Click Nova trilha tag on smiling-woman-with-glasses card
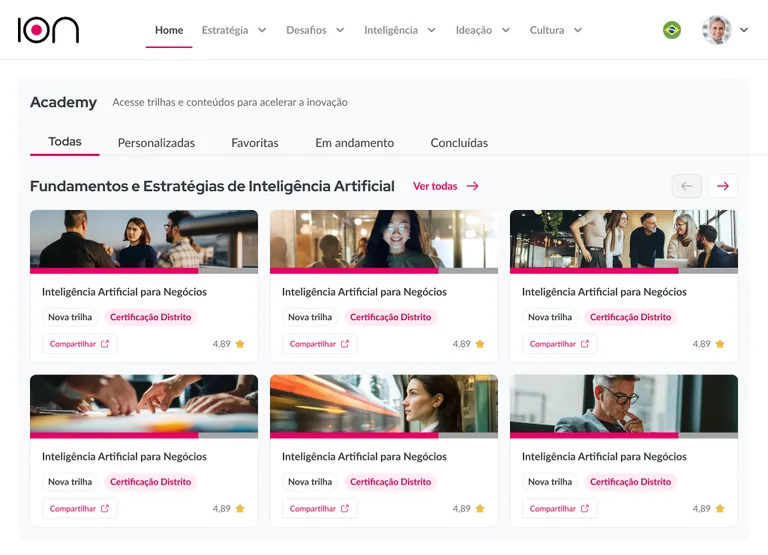 (x=310, y=317)
